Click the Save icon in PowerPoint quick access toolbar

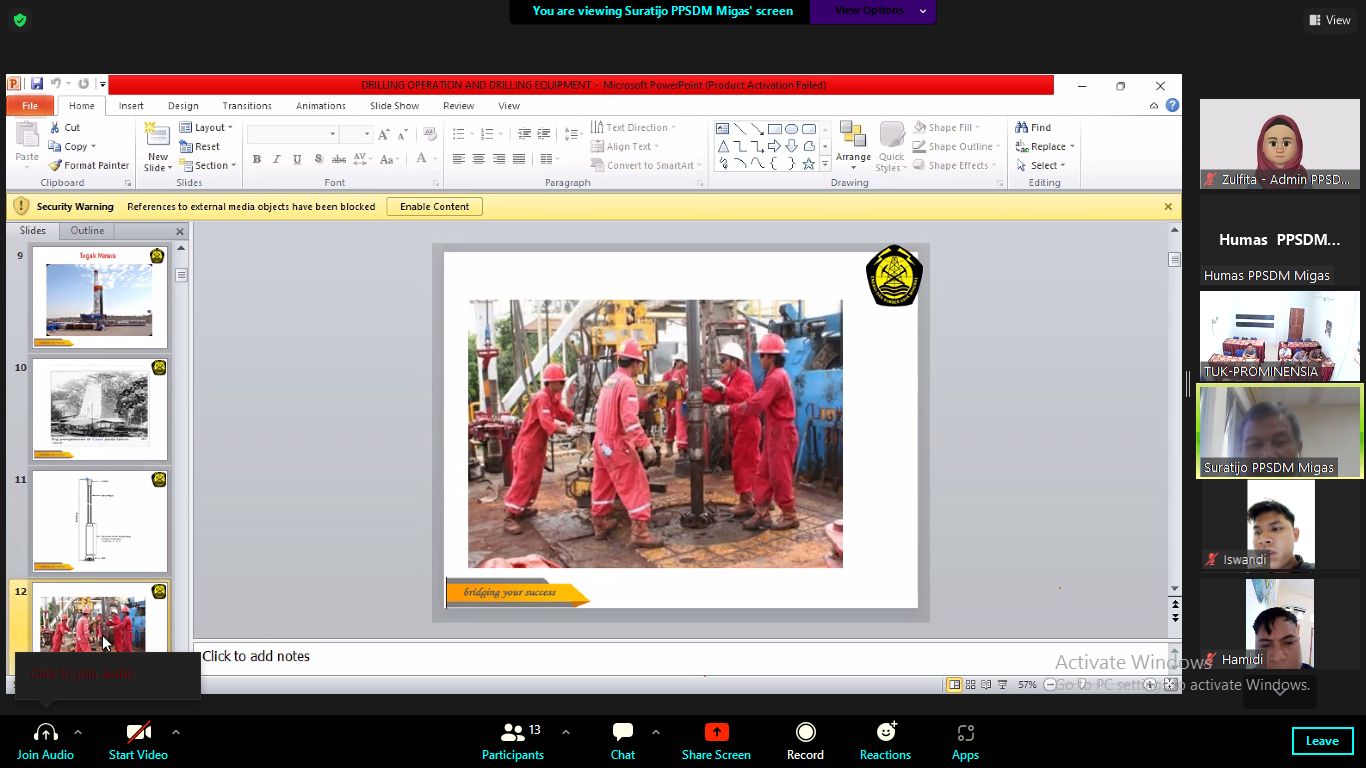tap(37, 84)
